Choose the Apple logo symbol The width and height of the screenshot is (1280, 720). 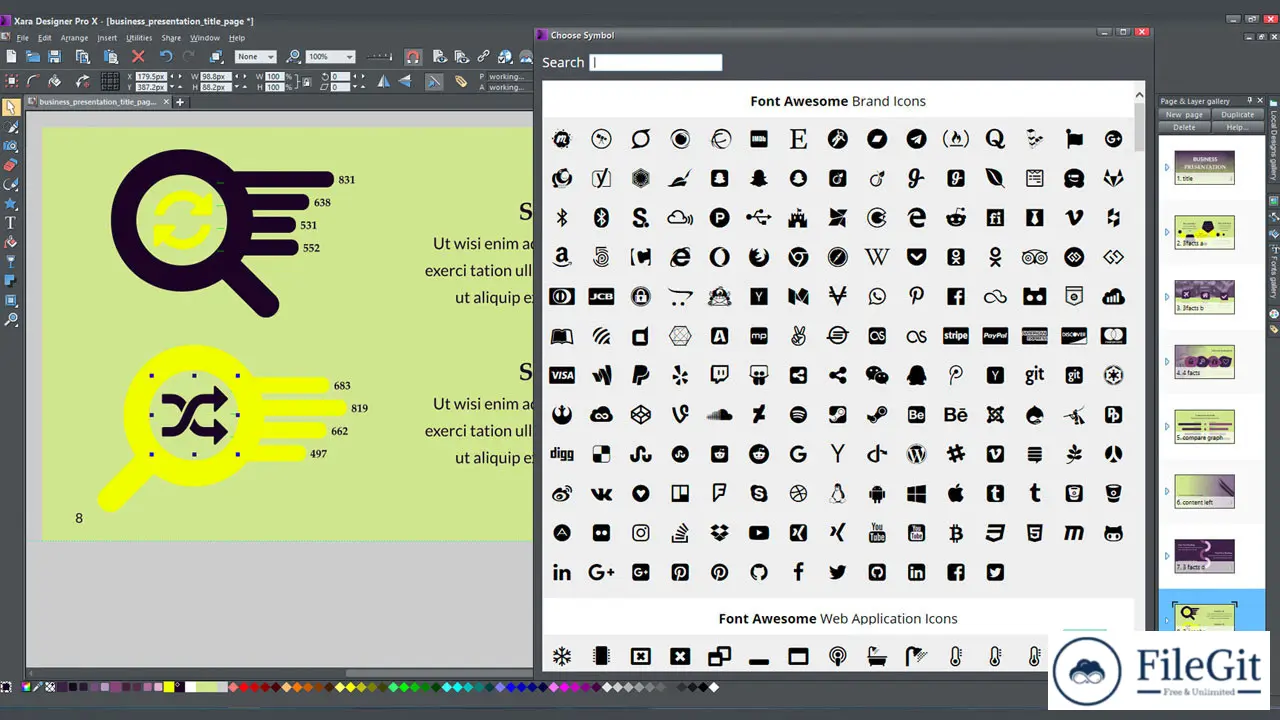point(955,493)
